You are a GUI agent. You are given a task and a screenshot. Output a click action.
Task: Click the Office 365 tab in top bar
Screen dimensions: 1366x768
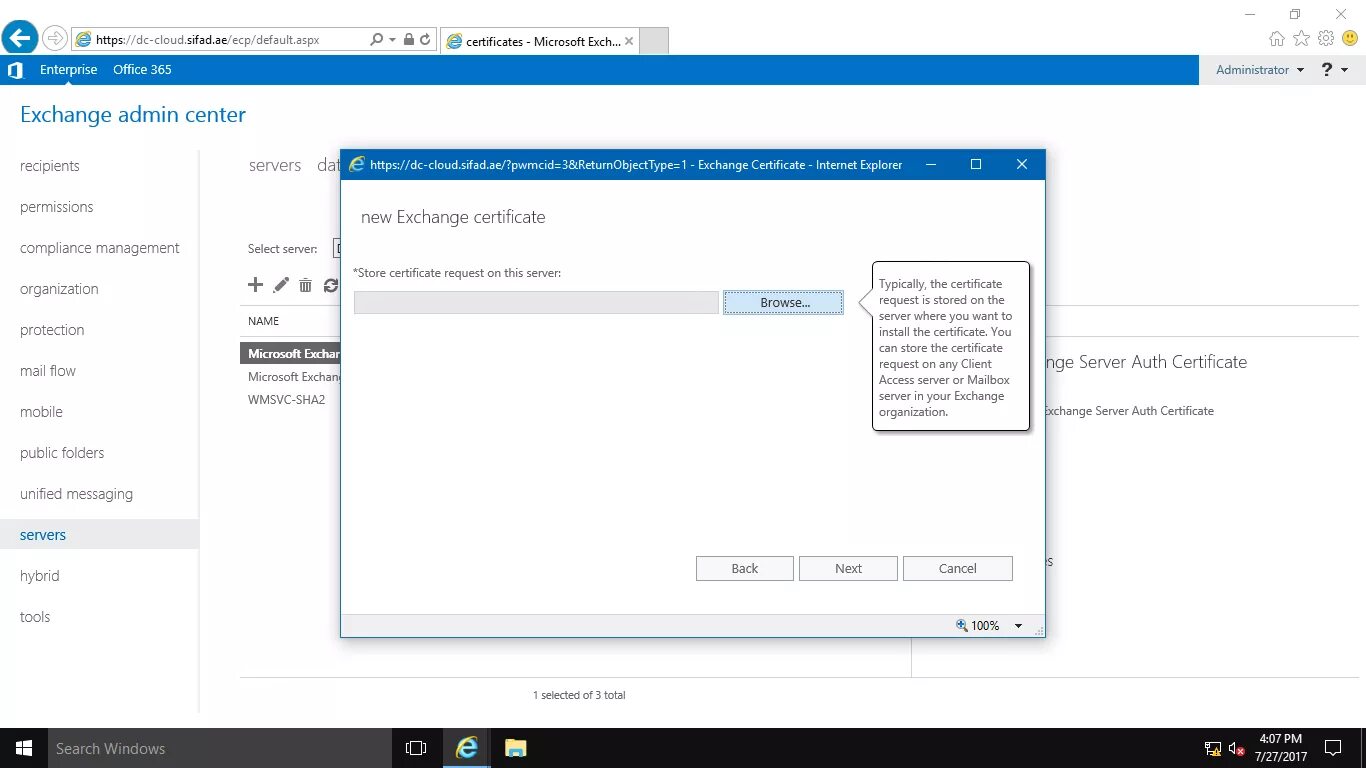[x=142, y=70]
